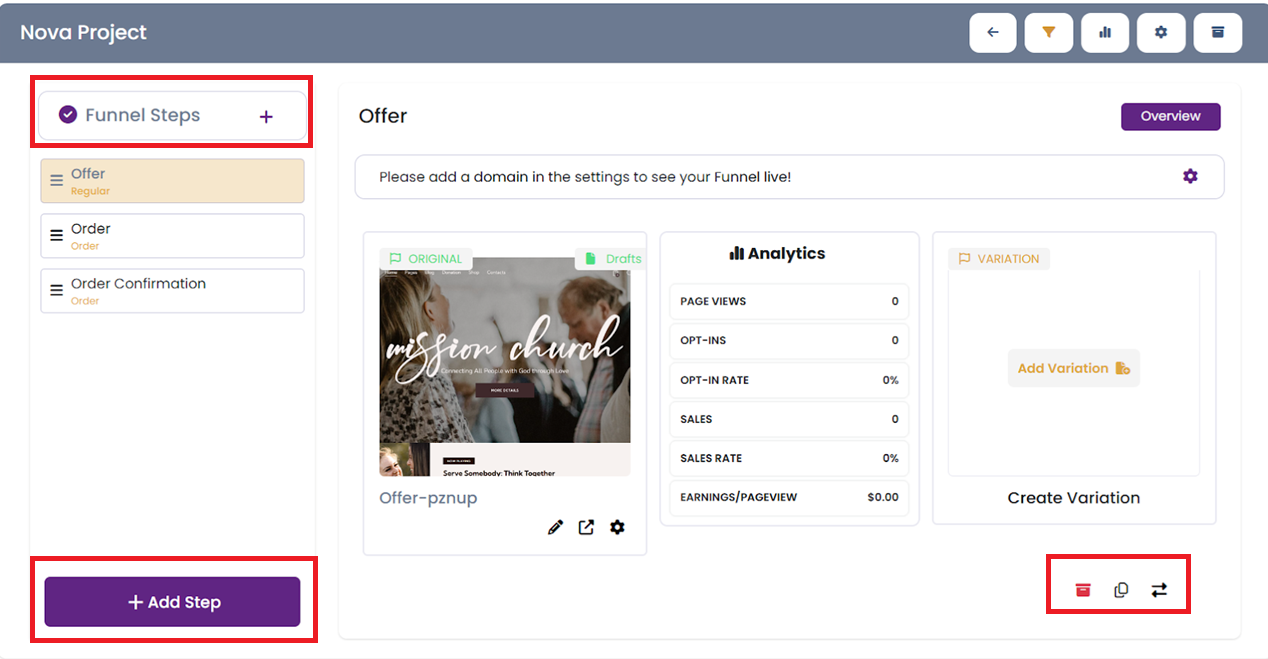Image resolution: width=1268 pixels, height=659 pixels.
Task: Click the archive box icon in header
Action: click(1217, 33)
